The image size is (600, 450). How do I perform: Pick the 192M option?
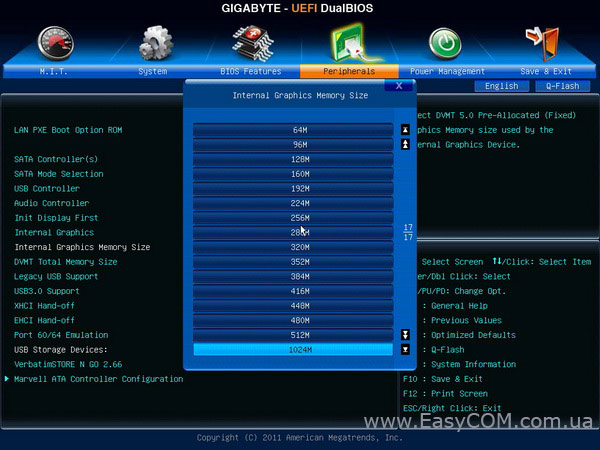(x=293, y=189)
